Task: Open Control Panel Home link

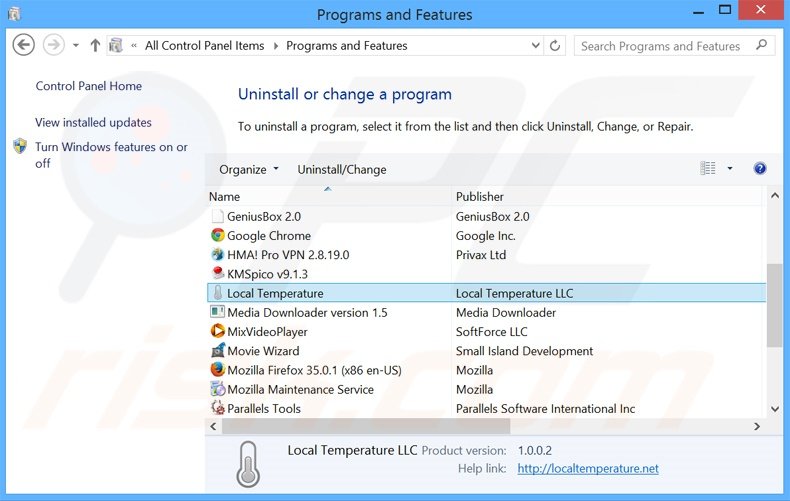Action: coord(89,86)
